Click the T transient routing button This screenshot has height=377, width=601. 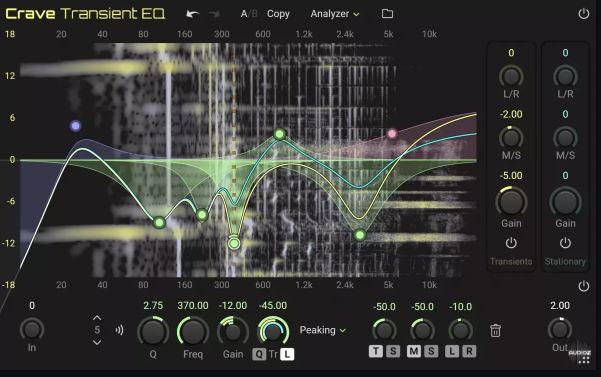[x=376, y=351]
